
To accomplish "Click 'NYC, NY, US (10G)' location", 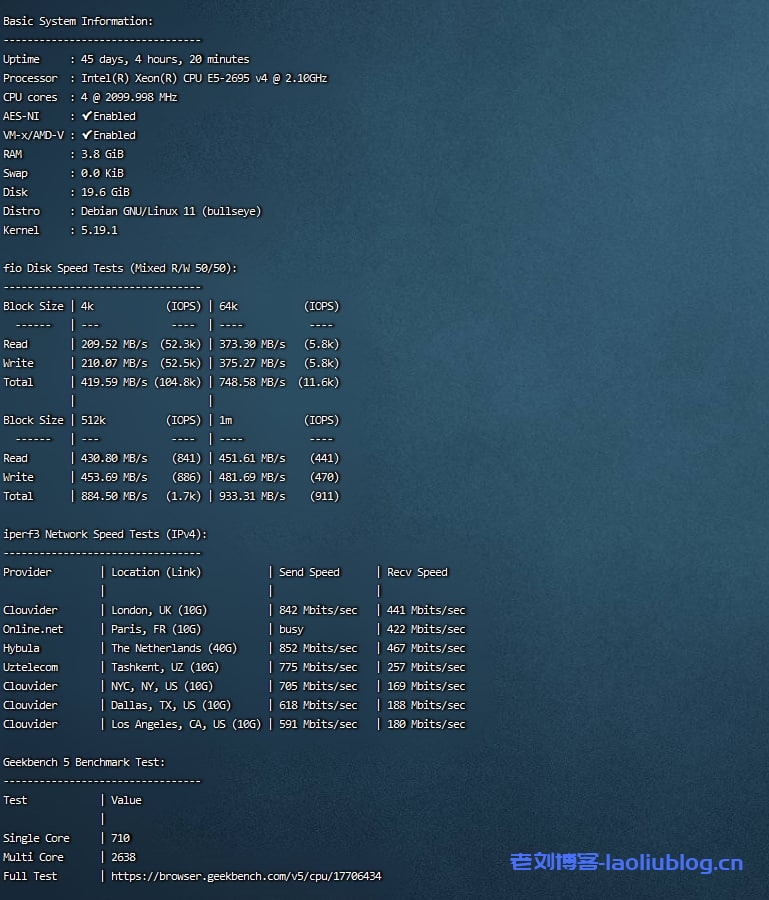I will (162, 686).
